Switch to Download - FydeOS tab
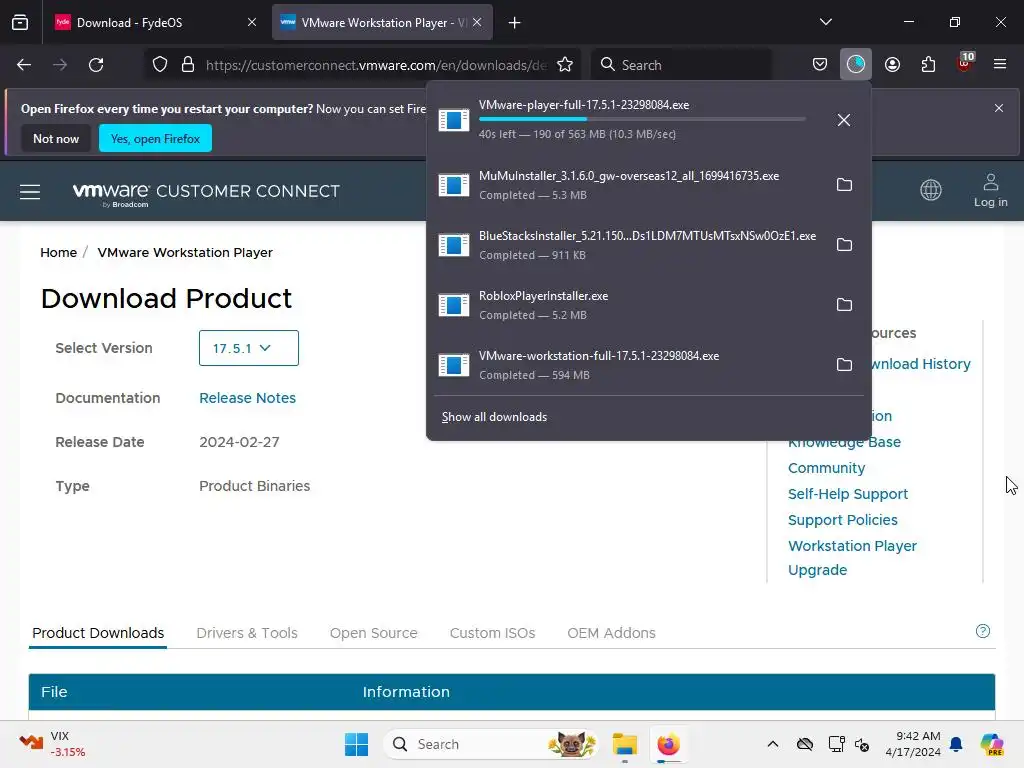 coord(154,22)
